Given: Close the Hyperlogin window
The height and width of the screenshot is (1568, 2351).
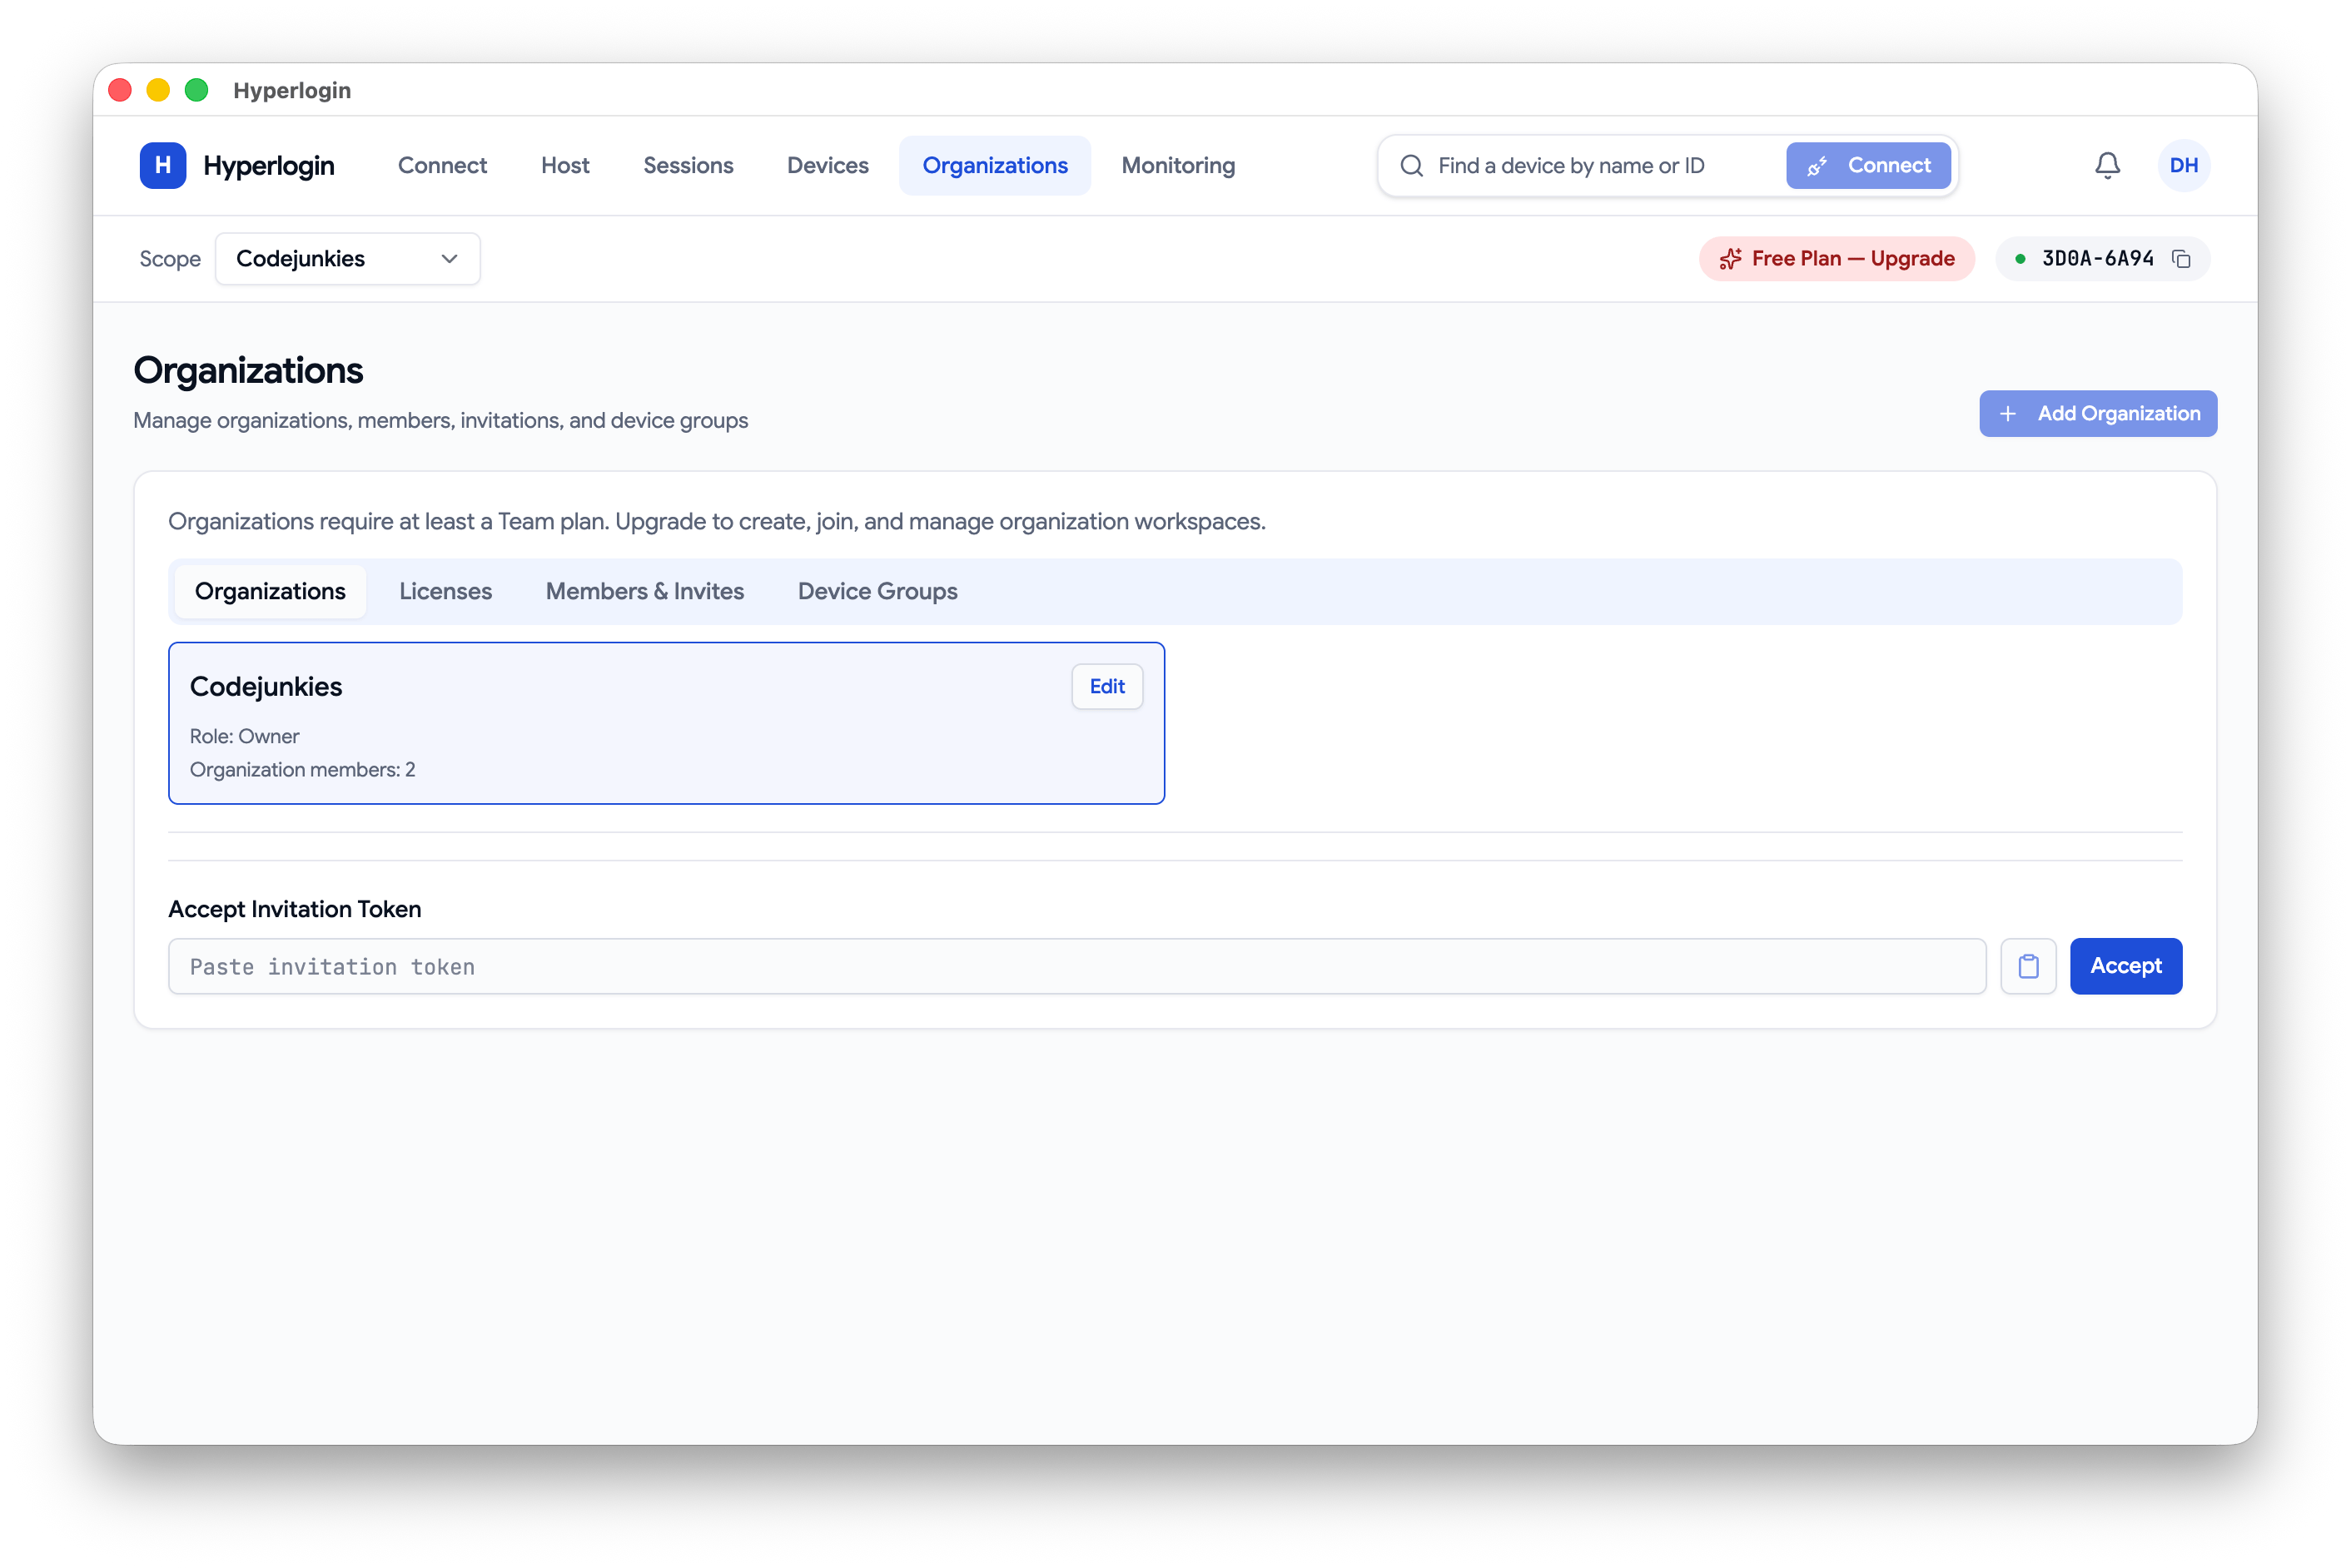Looking at the screenshot, I should [x=120, y=90].
